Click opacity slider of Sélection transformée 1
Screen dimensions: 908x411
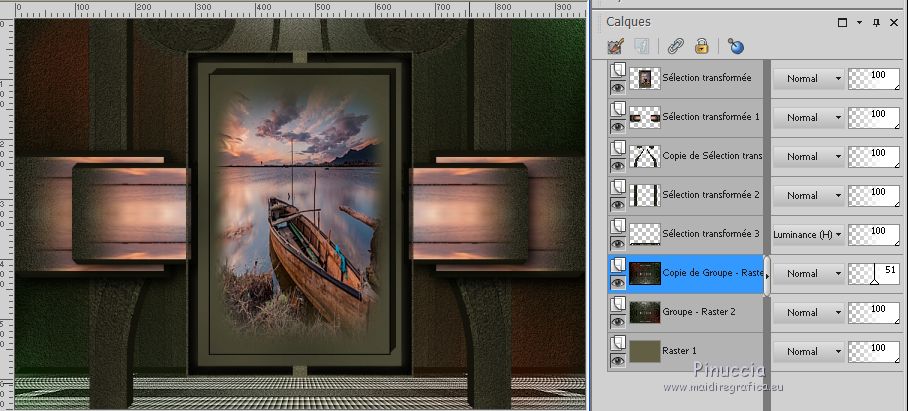coord(874,118)
